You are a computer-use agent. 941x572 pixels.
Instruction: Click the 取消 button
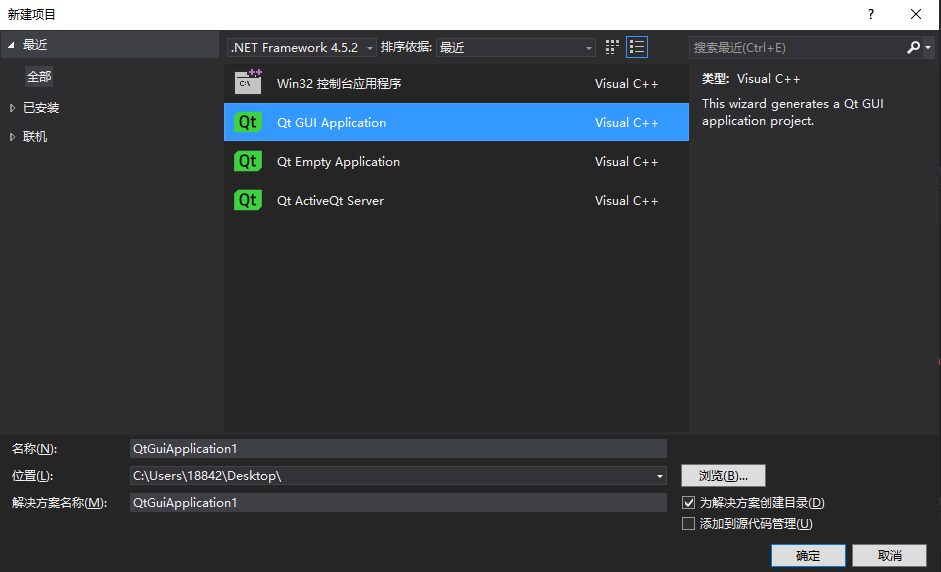tap(889, 556)
